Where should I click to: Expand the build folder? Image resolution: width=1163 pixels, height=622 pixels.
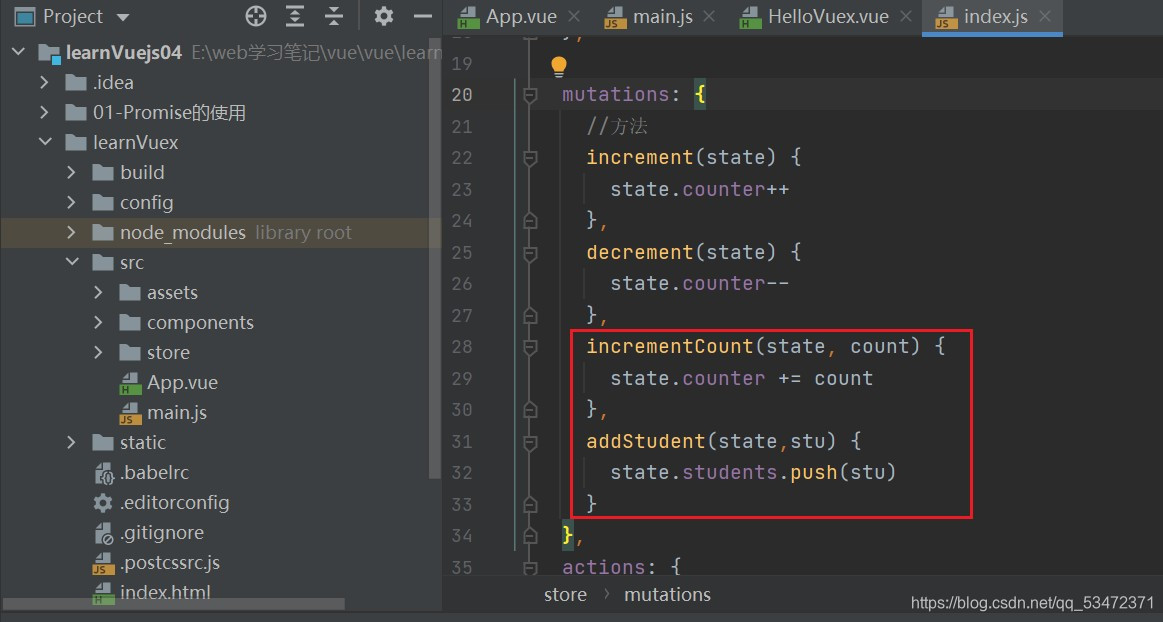(71, 172)
